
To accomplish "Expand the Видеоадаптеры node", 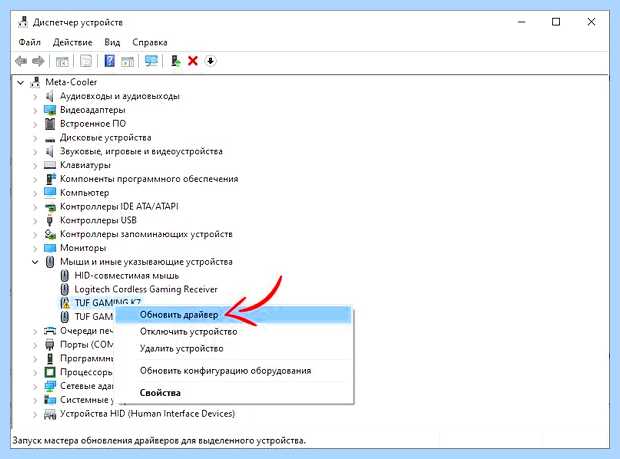I will (x=35, y=110).
